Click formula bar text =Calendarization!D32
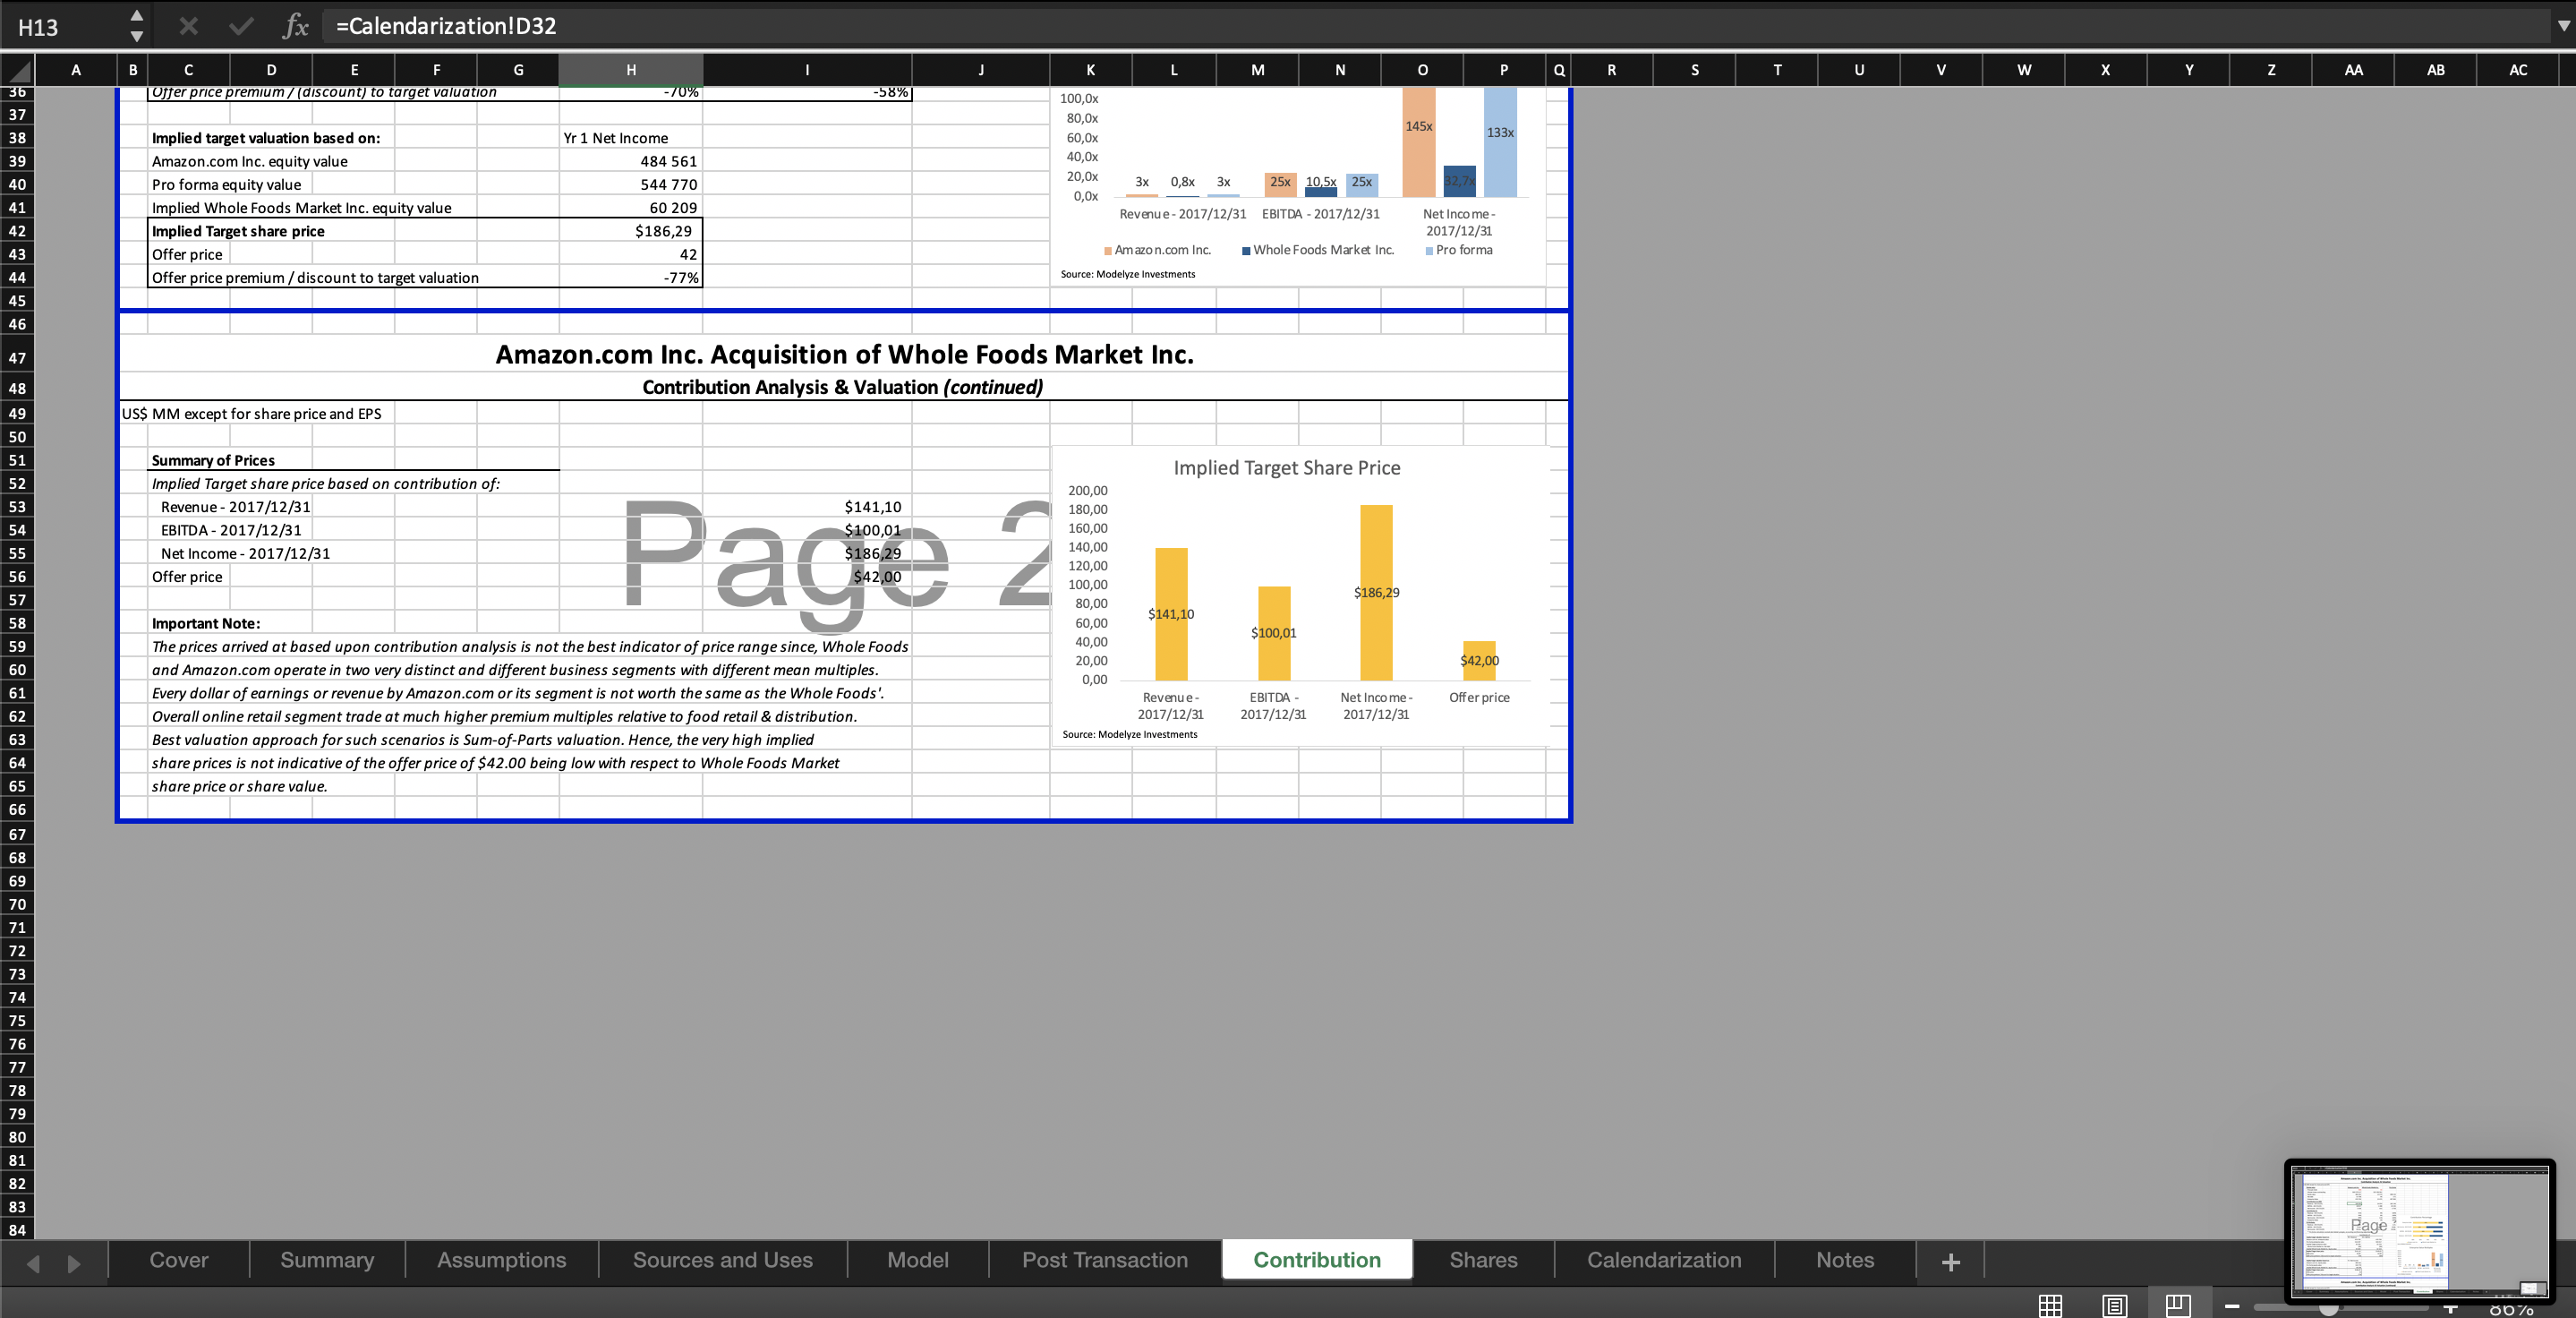The image size is (2576, 1318). 446,26
